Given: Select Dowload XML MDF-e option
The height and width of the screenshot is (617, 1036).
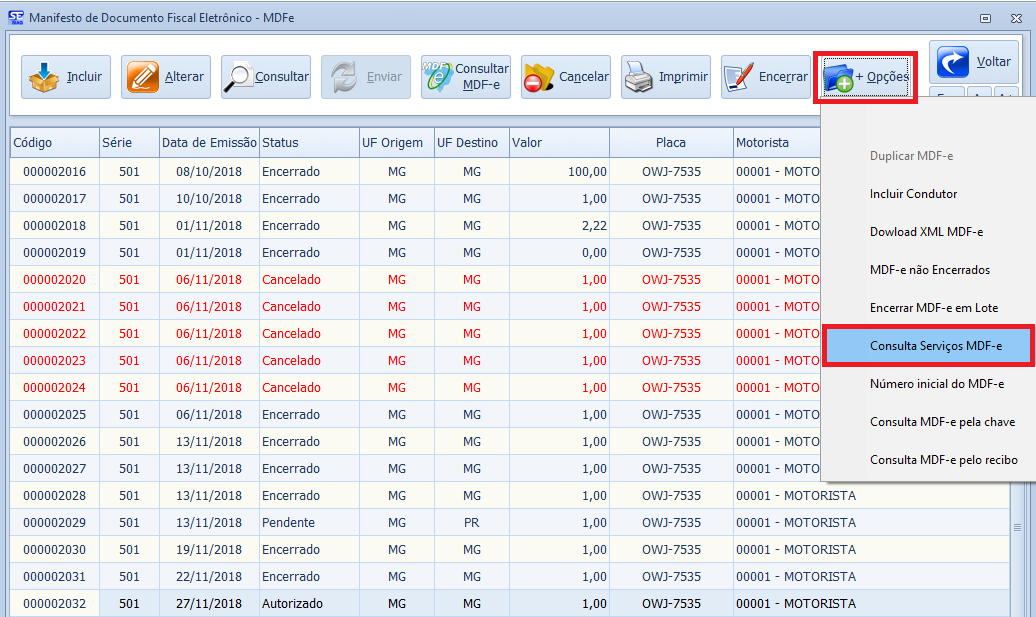Looking at the screenshot, I should point(926,232).
